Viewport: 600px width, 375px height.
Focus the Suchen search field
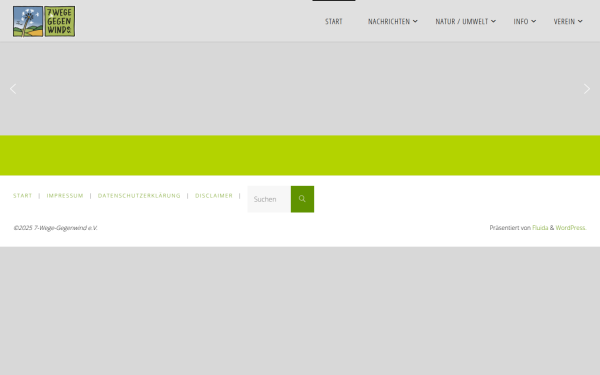[269, 199]
